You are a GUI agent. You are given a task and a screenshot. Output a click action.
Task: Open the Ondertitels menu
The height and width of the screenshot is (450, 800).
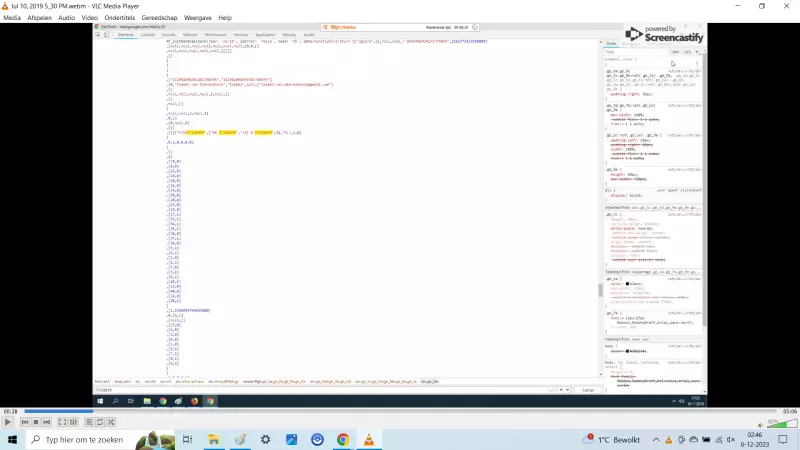[x=121, y=18]
